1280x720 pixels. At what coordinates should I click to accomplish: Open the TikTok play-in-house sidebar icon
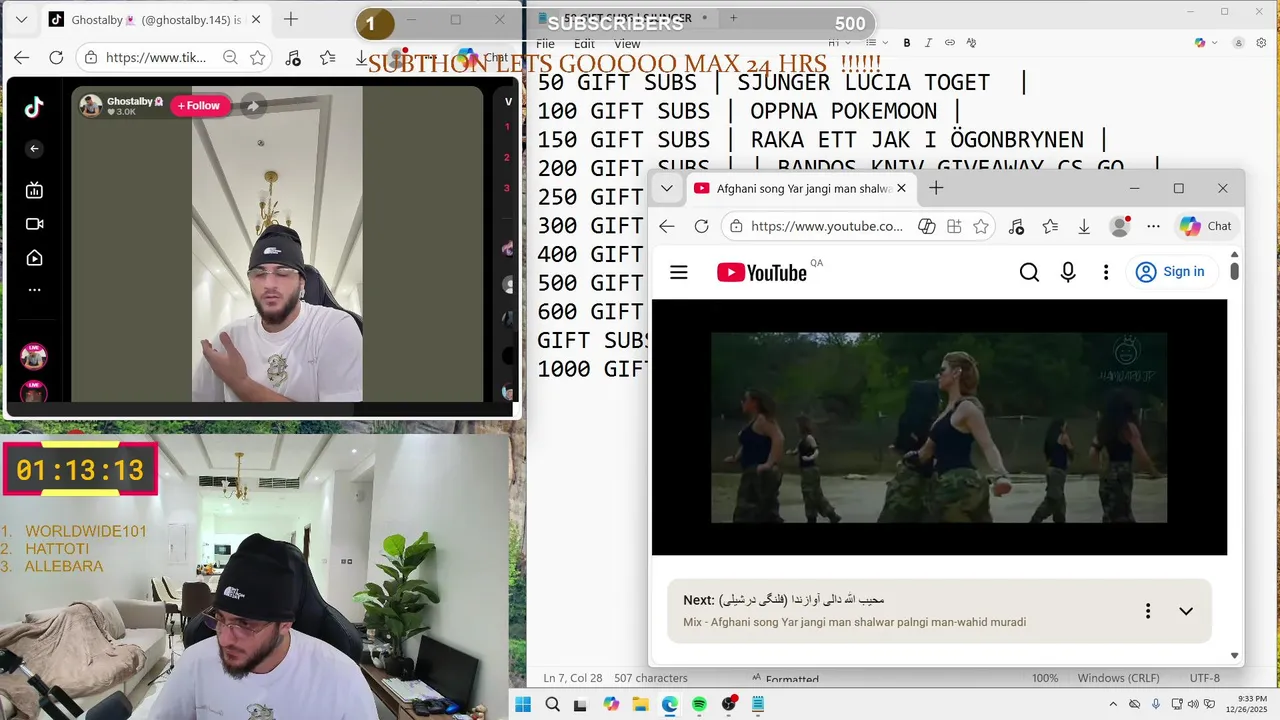click(34, 258)
